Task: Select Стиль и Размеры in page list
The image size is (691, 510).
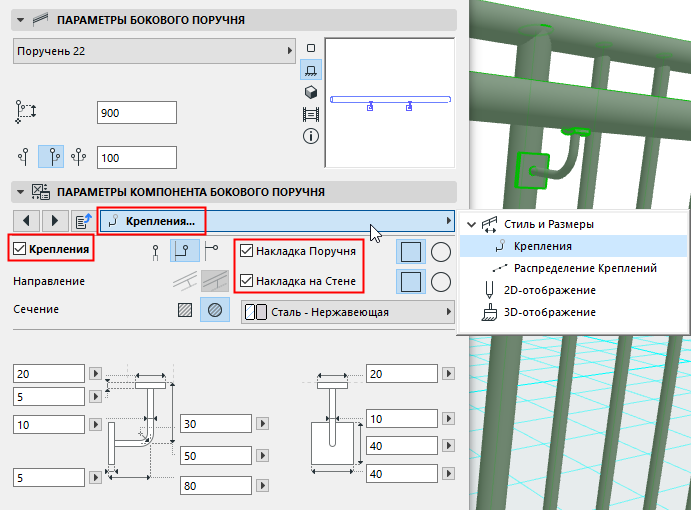Action: [549, 224]
